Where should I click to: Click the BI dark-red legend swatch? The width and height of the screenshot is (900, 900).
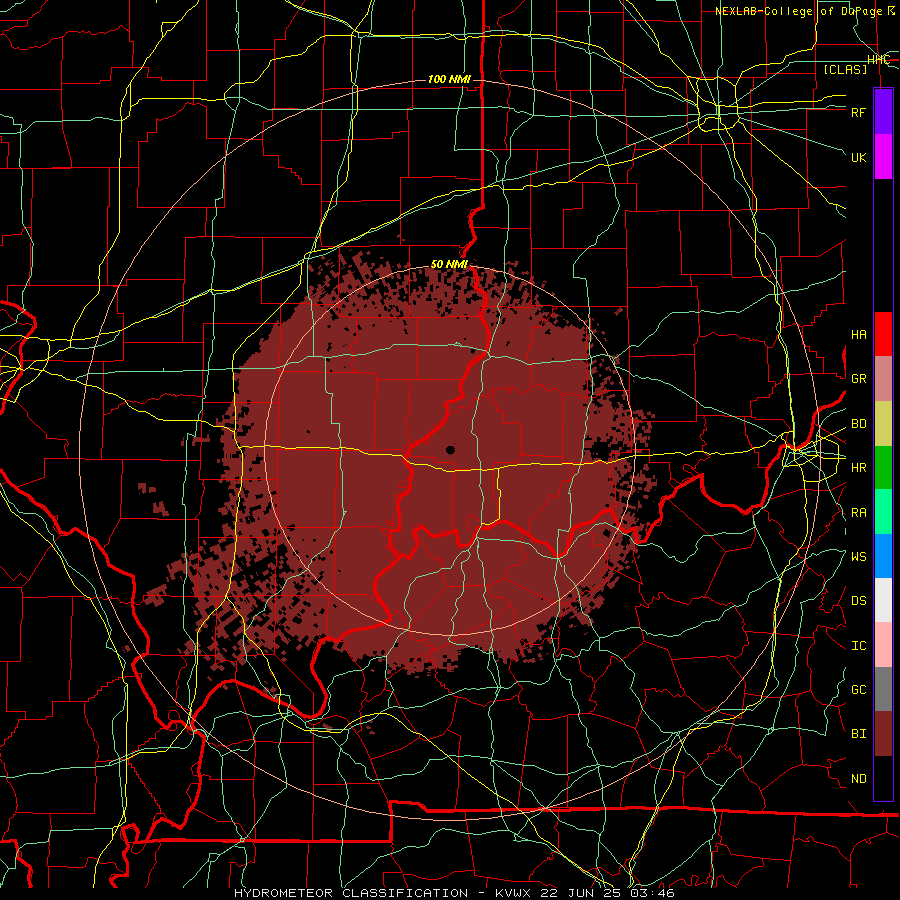click(883, 734)
